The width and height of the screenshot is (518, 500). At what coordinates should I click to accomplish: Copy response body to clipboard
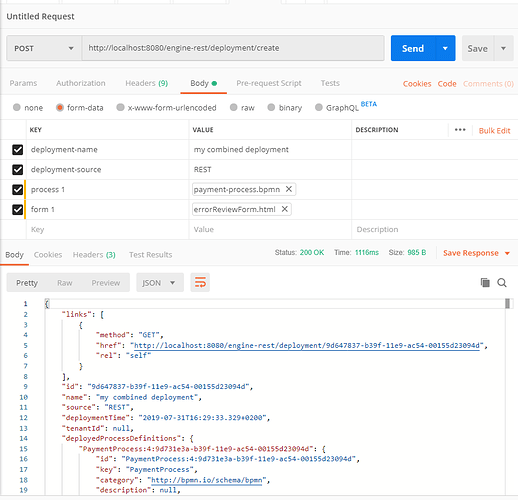coord(485,283)
